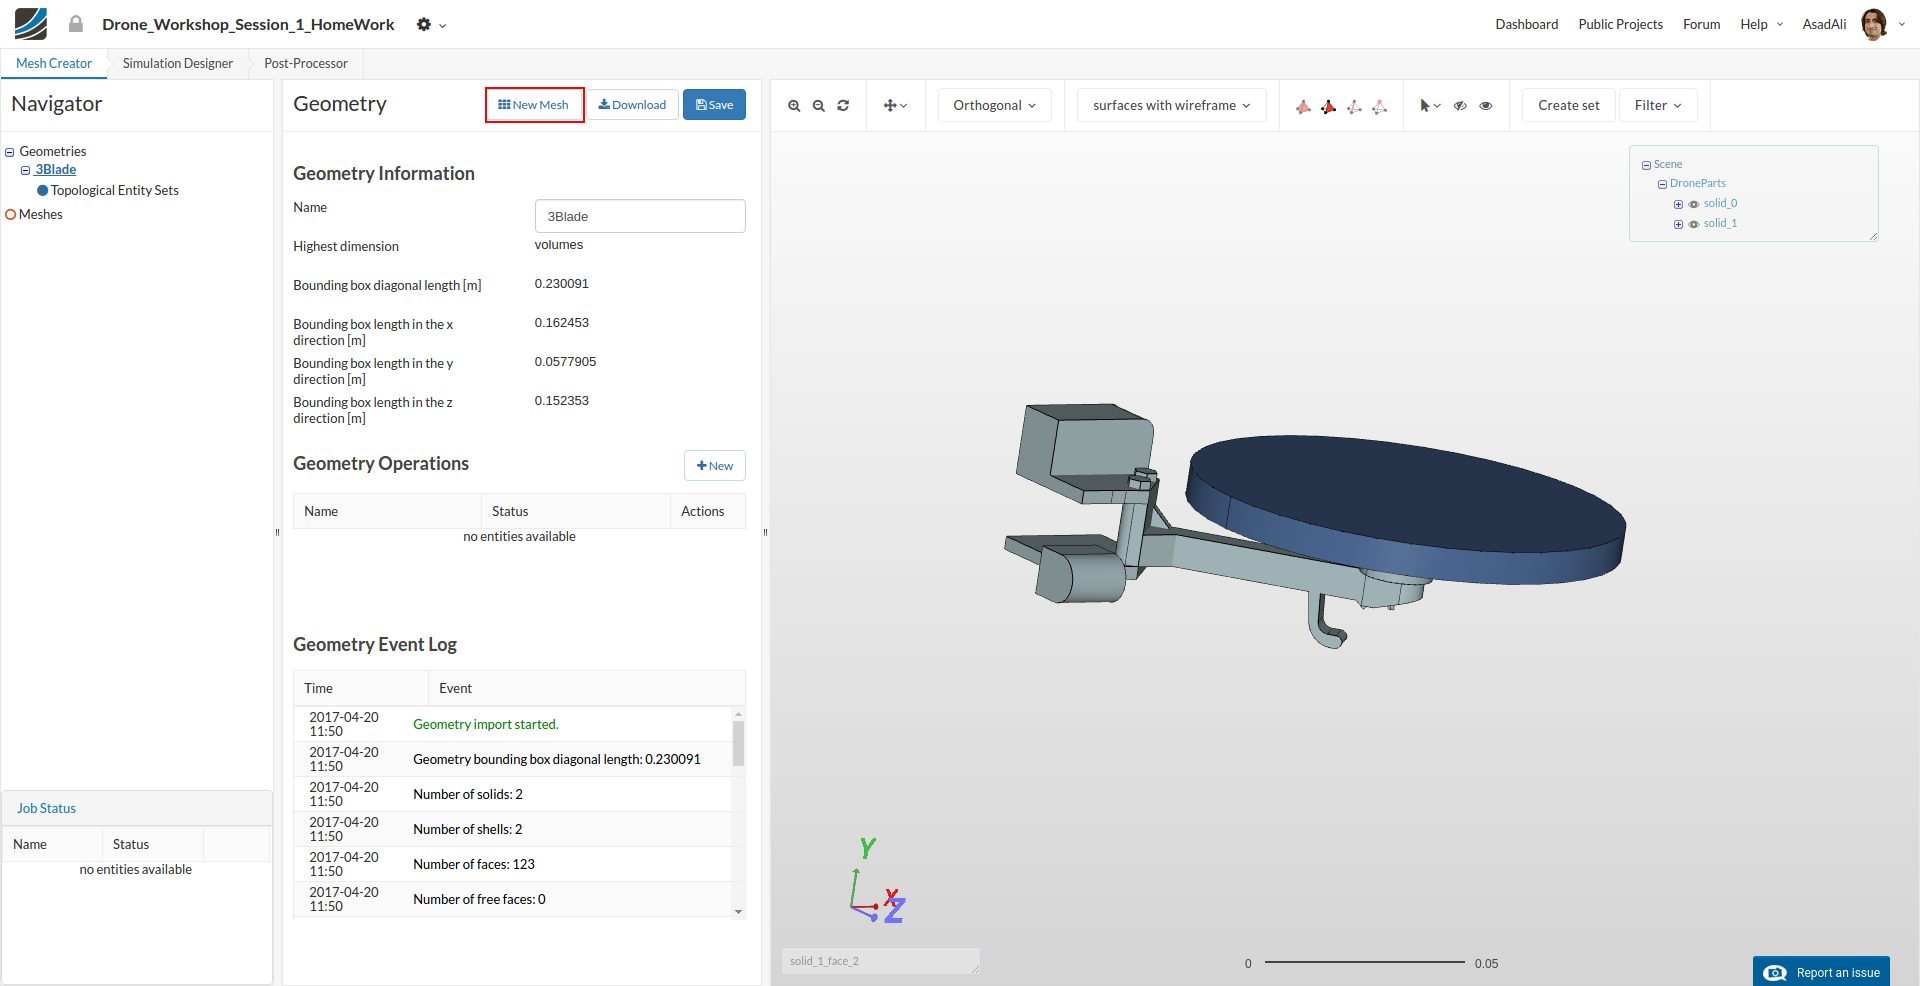Viewport: 1920px width, 986px height.
Task: Open the Post-Processor tab
Action: coord(306,63)
